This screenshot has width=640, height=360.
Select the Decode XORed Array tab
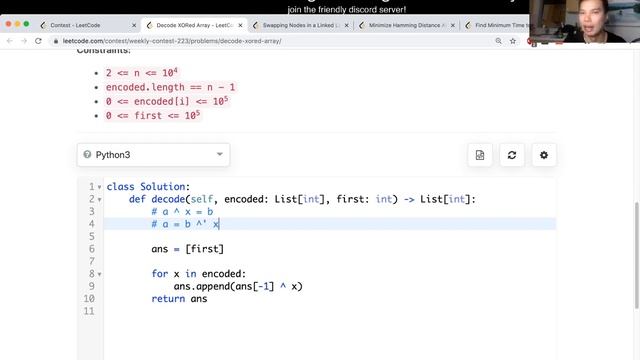[194, 25]
